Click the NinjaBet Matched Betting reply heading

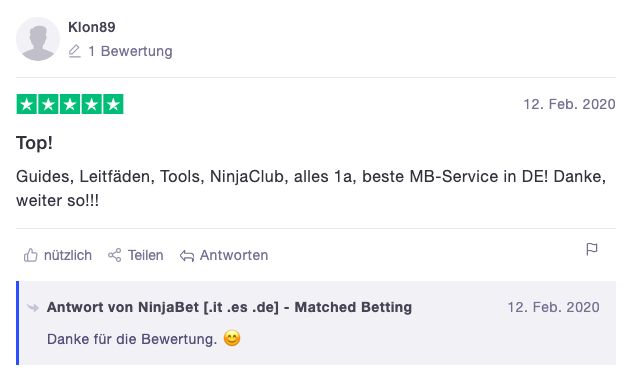(229, 307)
